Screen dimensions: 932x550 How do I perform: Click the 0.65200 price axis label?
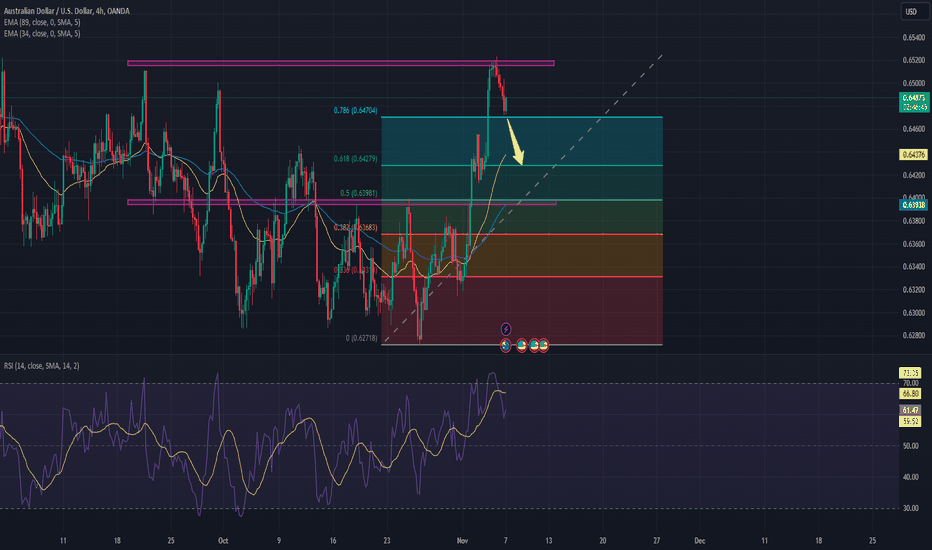pos(914,60)
